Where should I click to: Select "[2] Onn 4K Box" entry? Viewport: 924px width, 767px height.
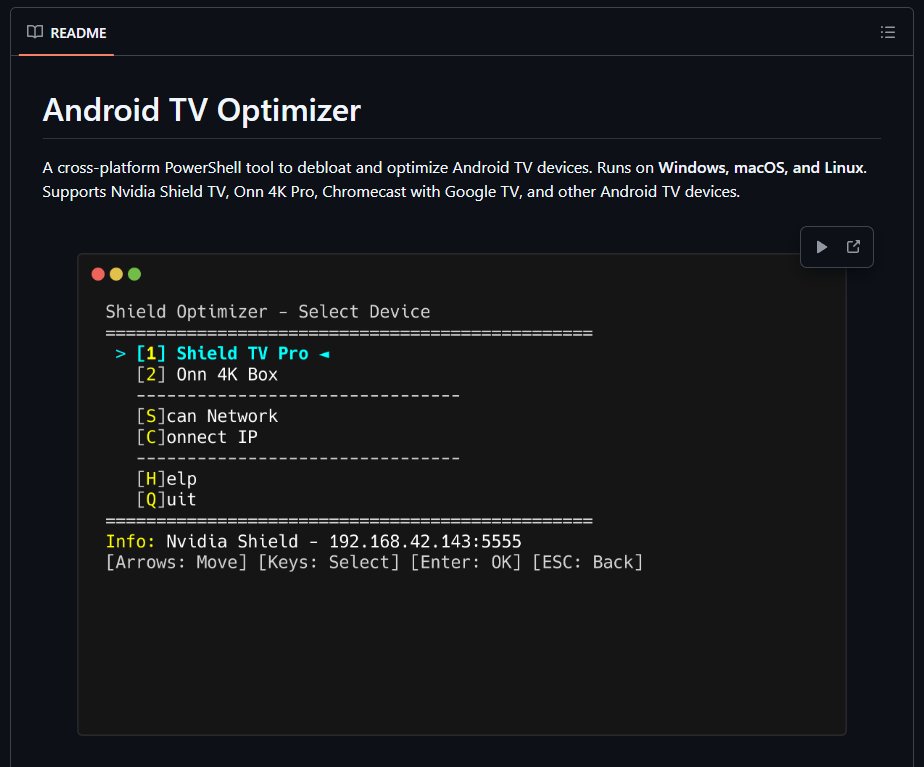point(207,375)
